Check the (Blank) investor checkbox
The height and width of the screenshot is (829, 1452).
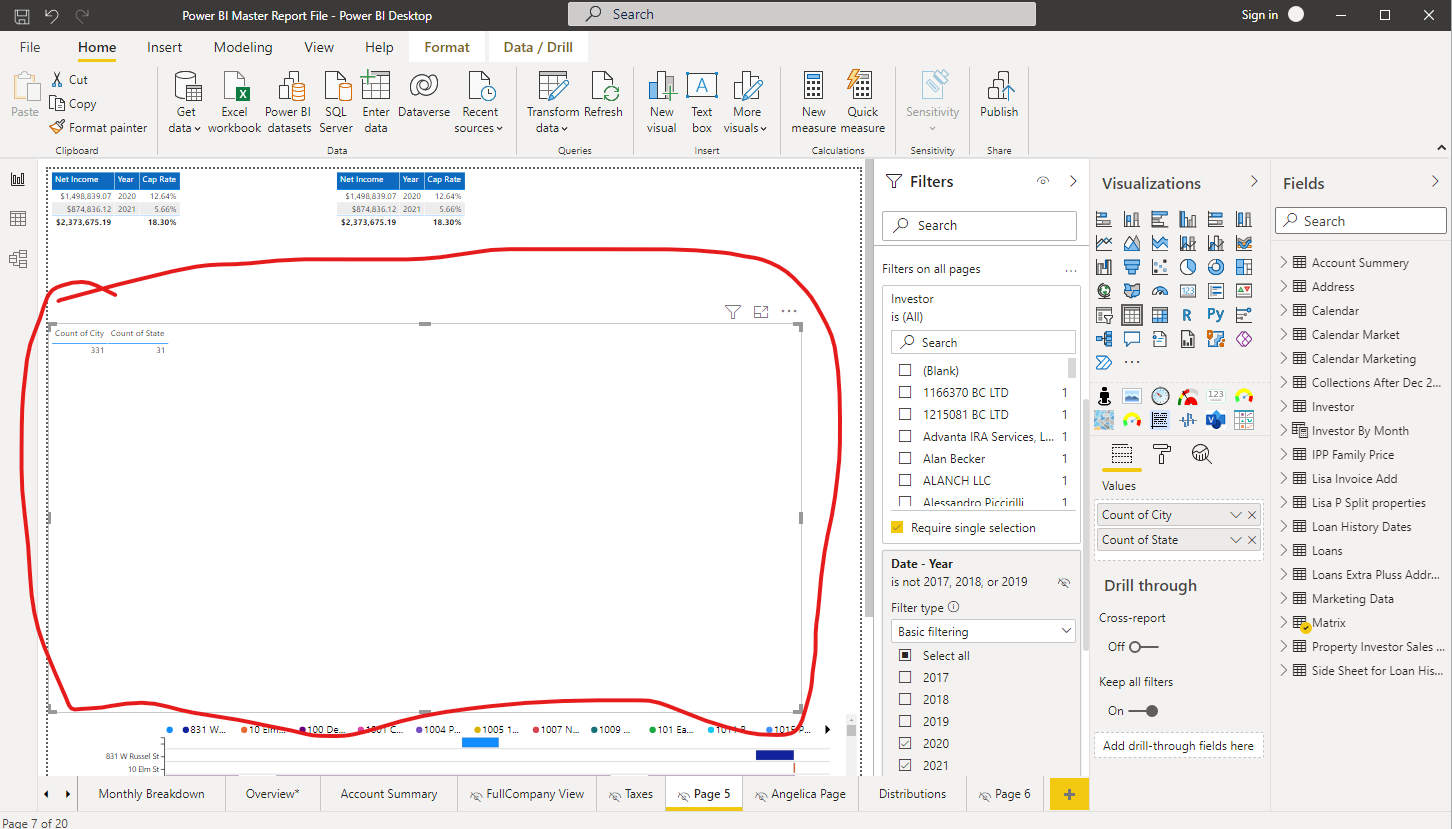(905, 370)
